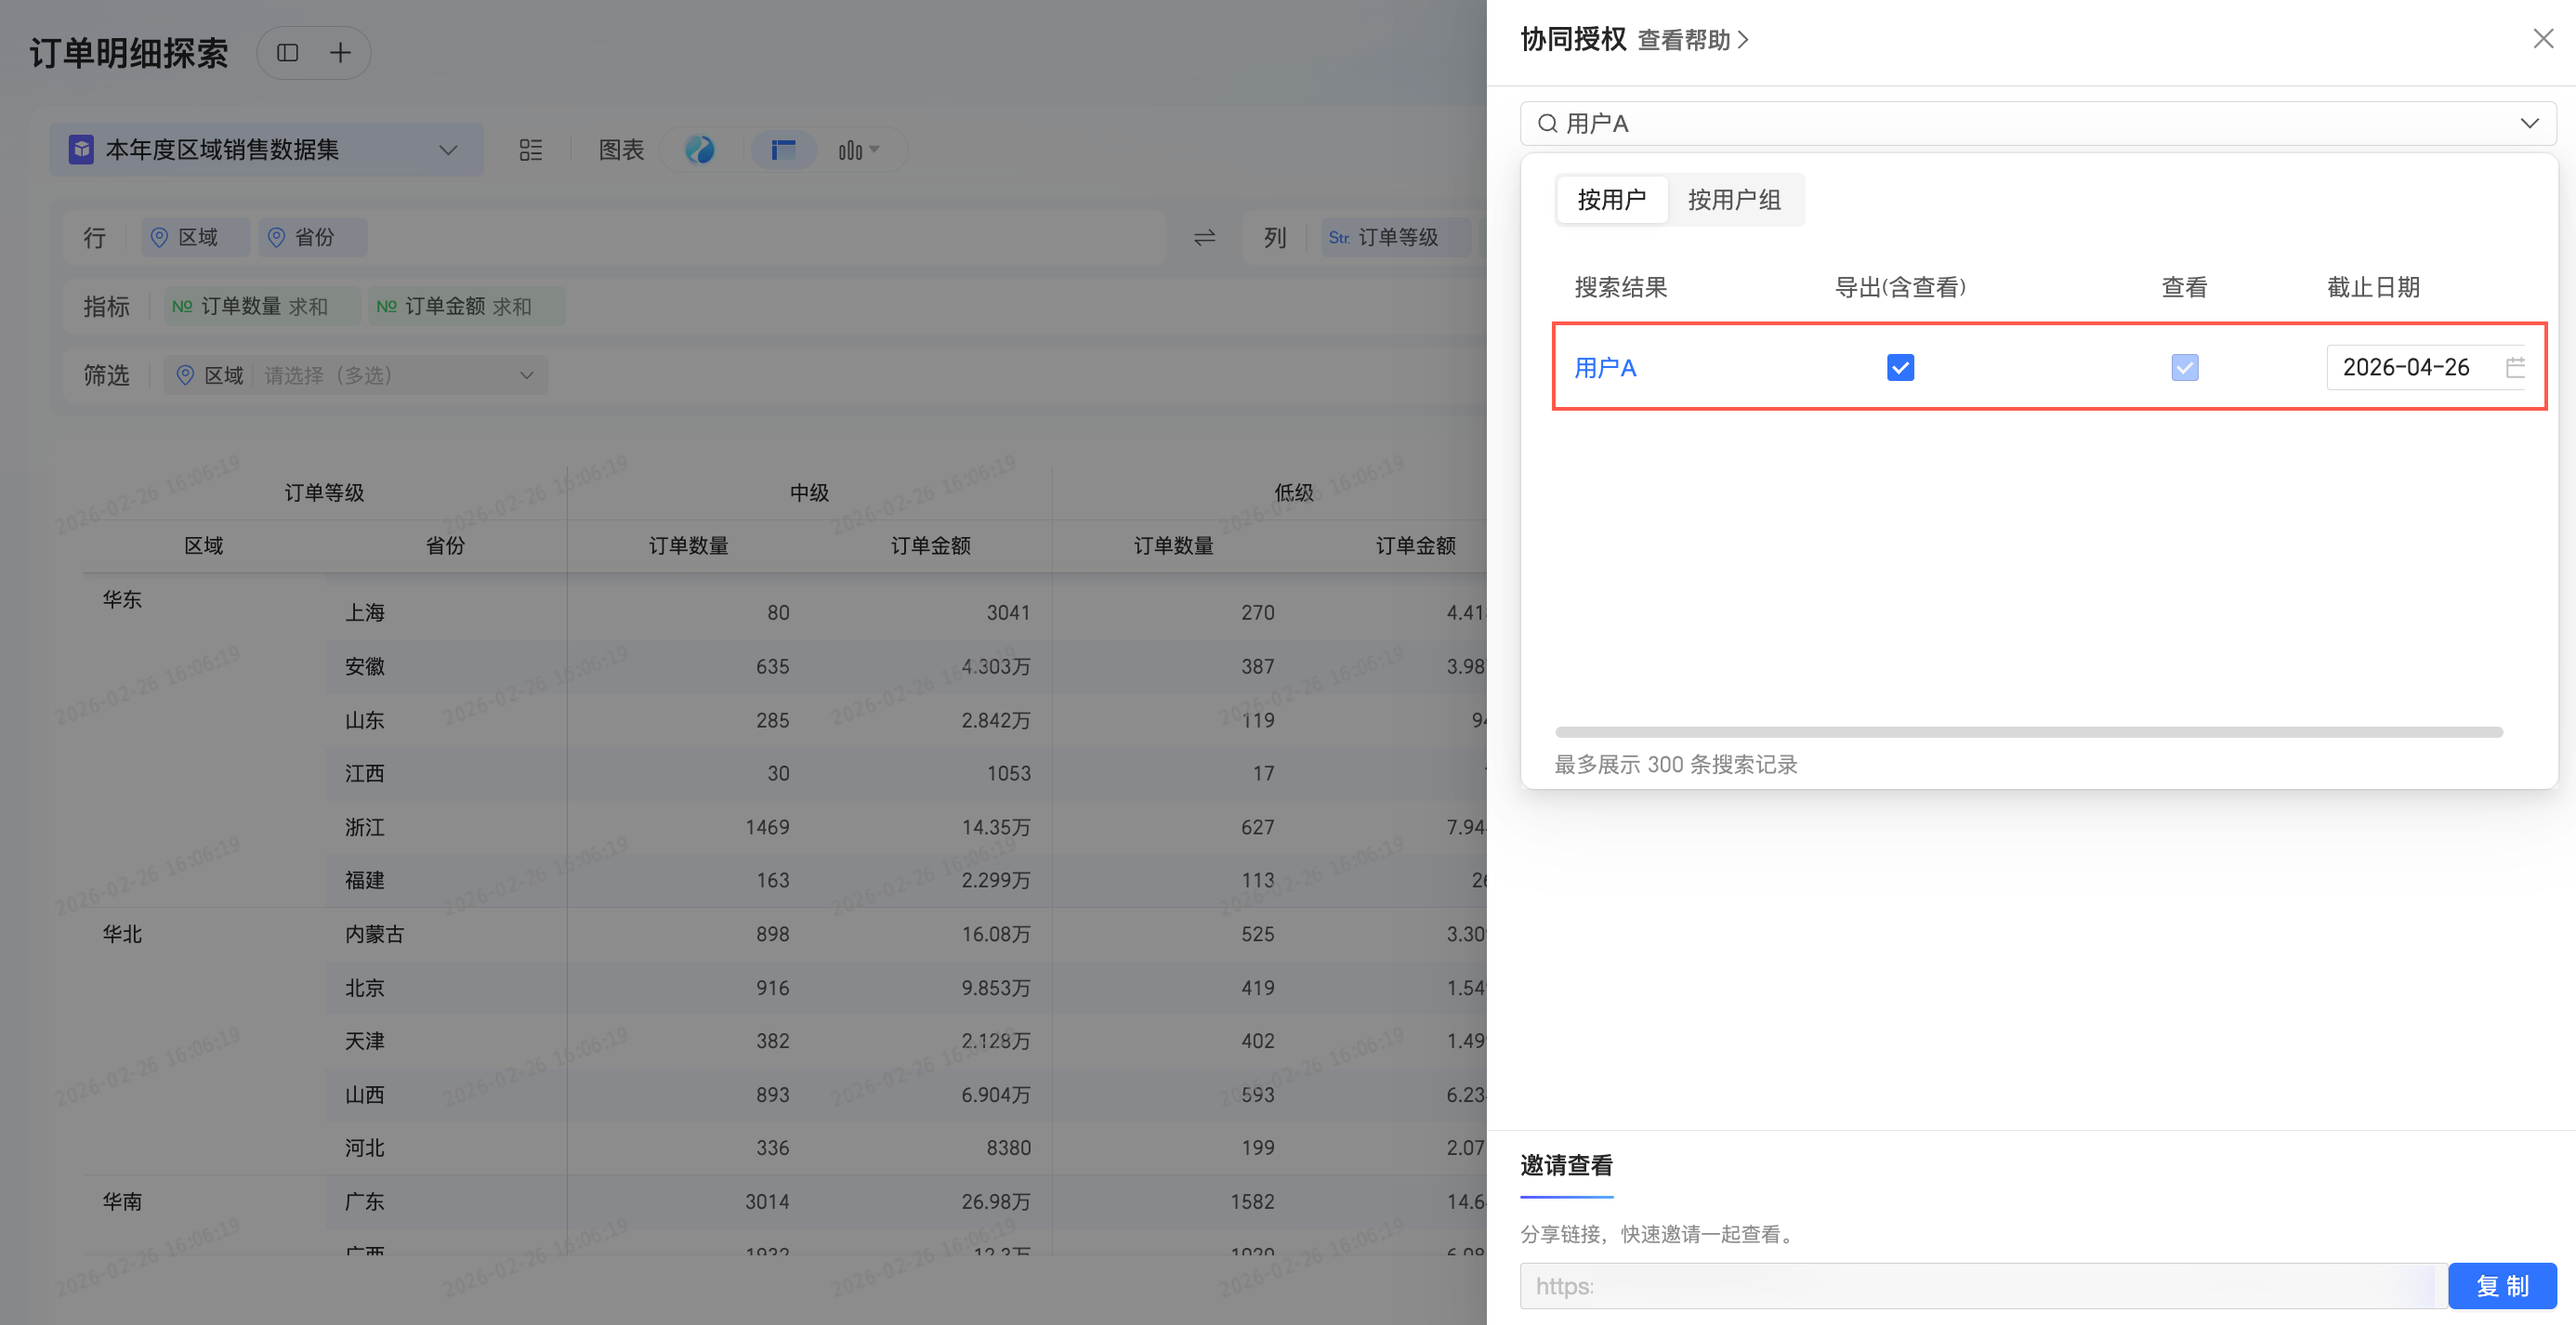Expand the 本年度区域销售数据集 dataset dropdown
Screen dimensions: 2576x1325
point(448,150)
